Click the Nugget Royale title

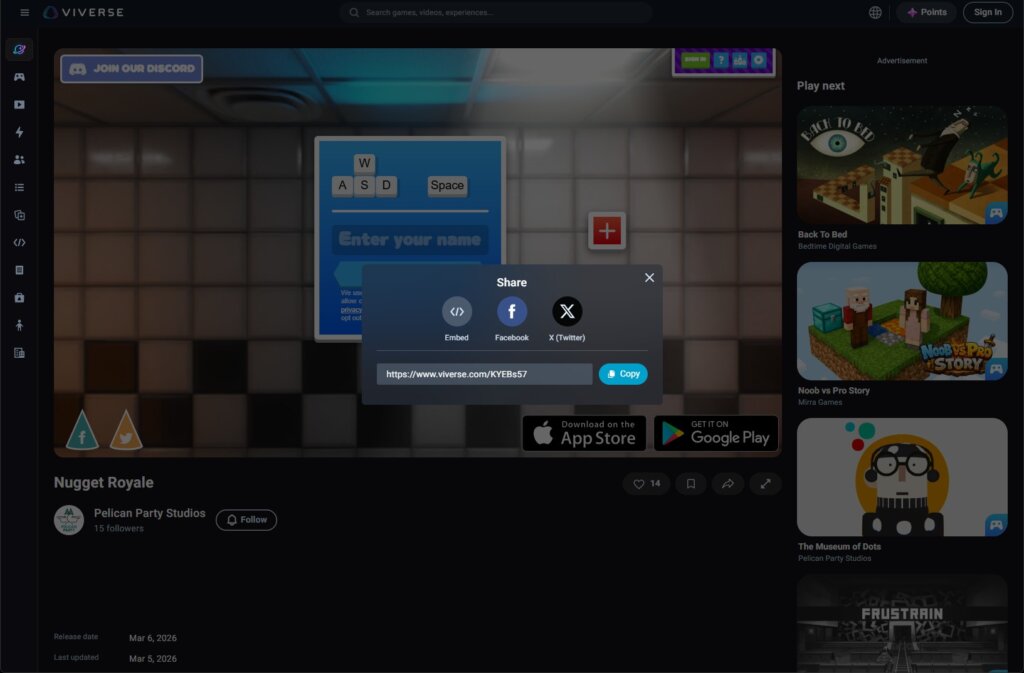click(104, 482)
